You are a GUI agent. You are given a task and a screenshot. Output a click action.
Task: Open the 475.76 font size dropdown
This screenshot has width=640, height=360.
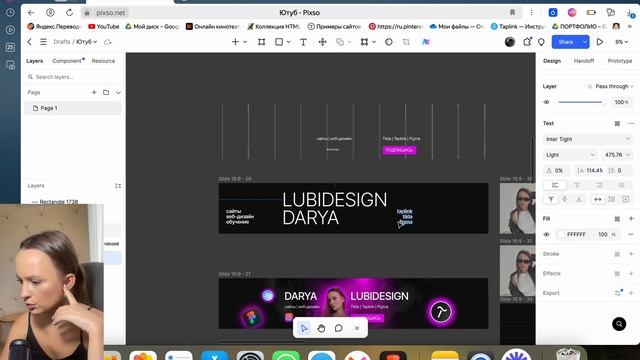click(618, 155)
